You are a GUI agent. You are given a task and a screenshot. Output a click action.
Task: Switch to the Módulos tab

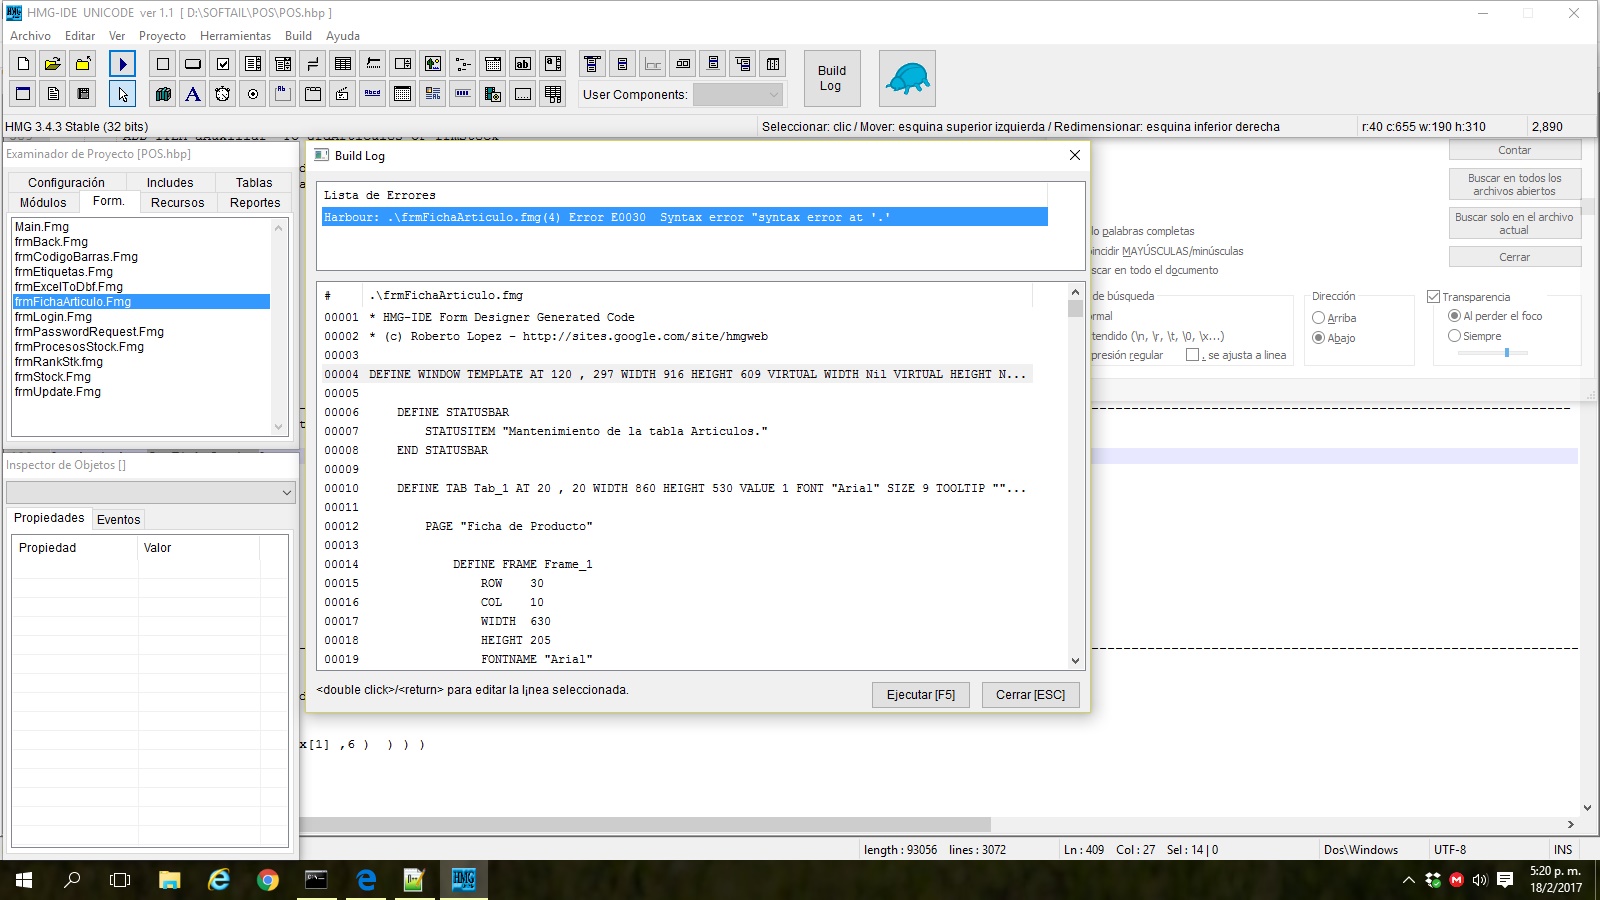click(43, 202)
